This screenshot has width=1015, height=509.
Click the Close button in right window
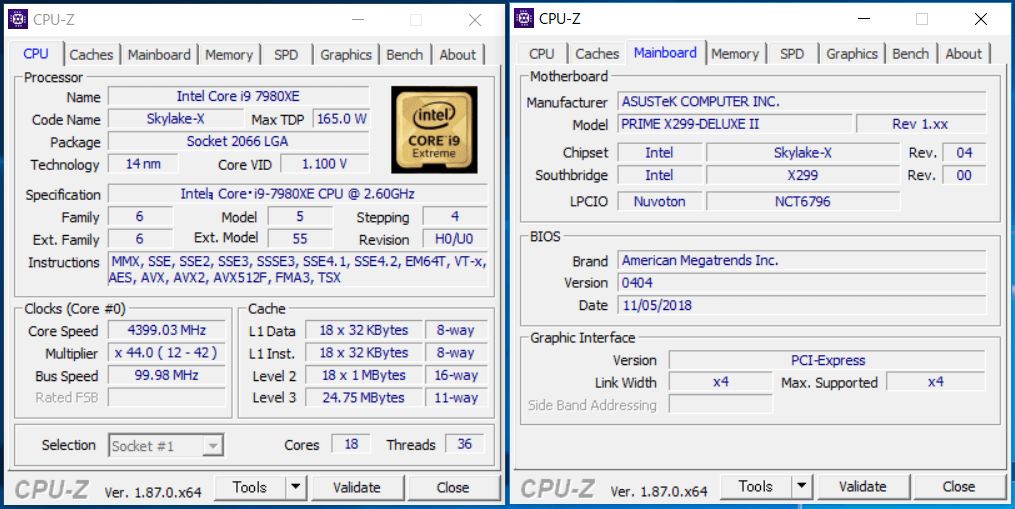959,486
